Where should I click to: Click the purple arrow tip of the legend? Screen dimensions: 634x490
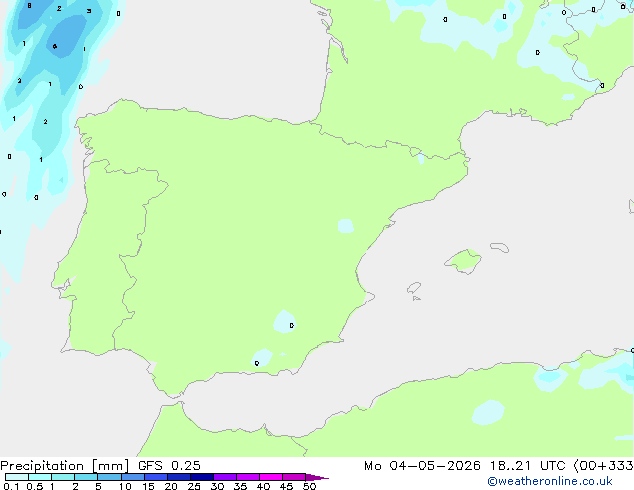click(x=317, y=477)
